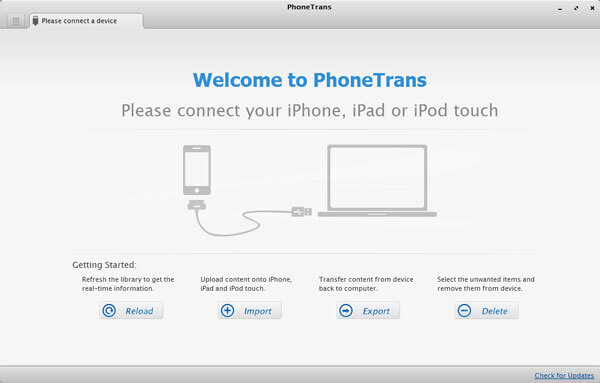This screenshot has width=600, height=383.
Task: Open the Check for Updates link
Action: 564,375
